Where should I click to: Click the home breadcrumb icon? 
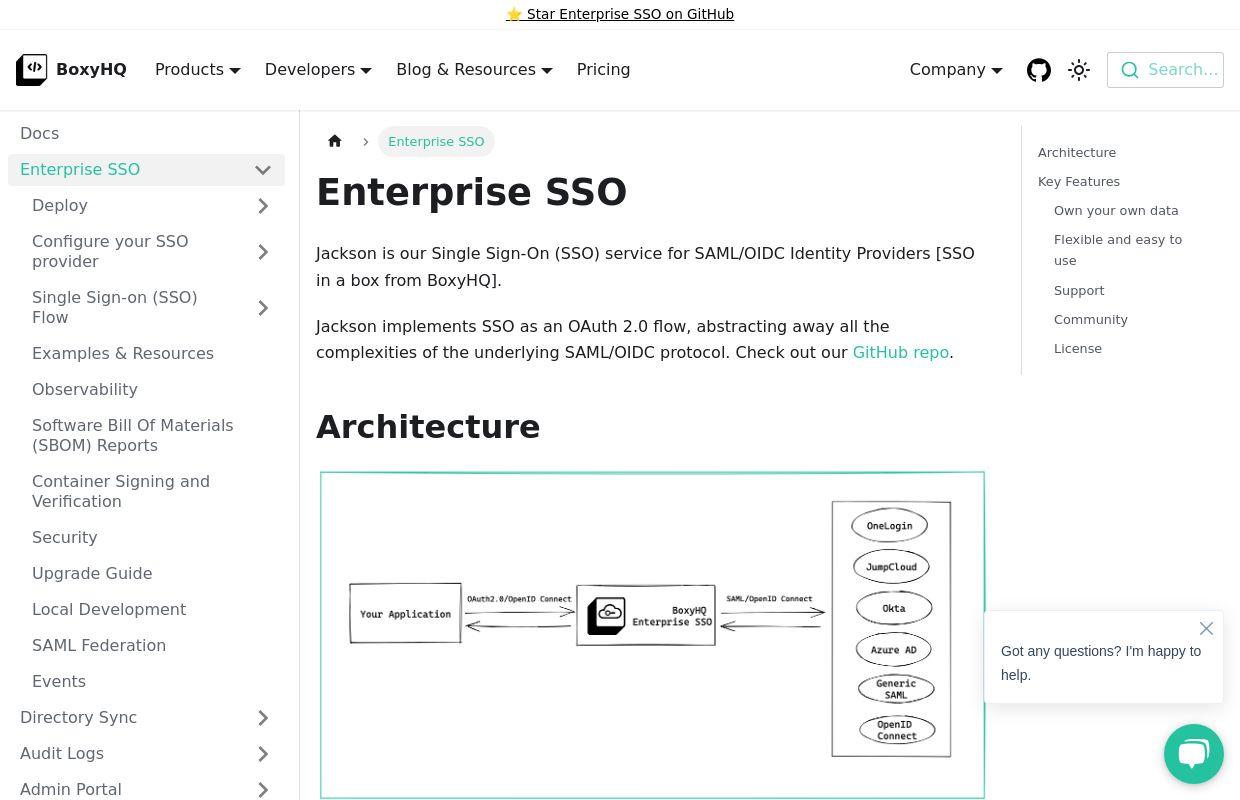335,141
